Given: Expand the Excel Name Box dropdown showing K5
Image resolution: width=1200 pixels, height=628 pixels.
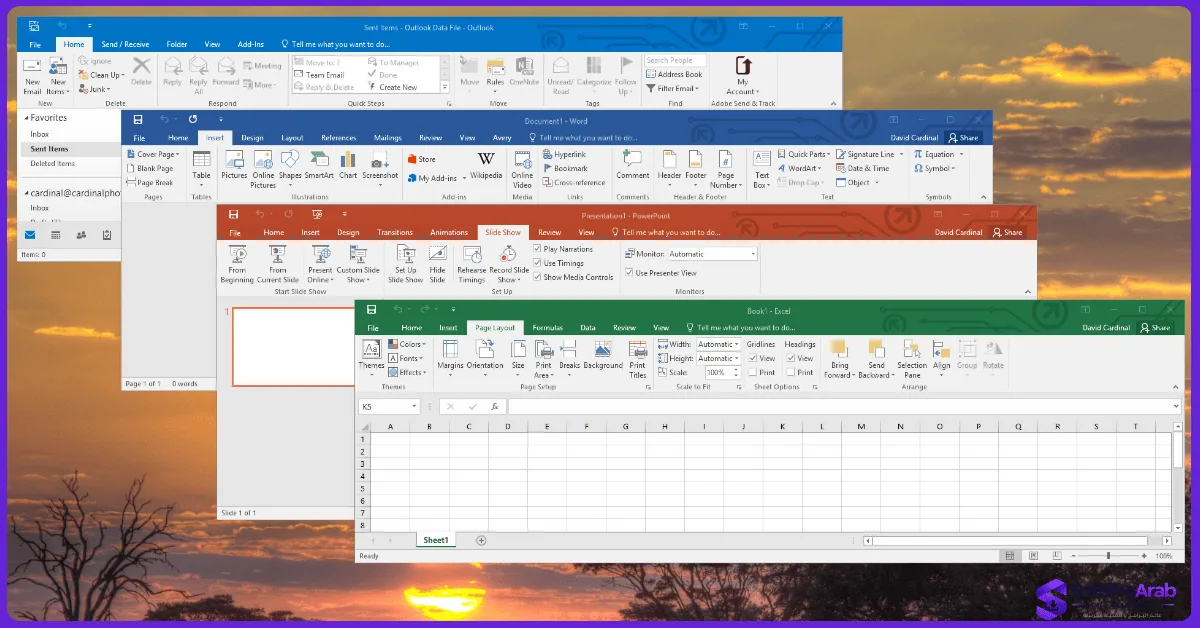Looking at the screenshot, I should click(414, 407).
